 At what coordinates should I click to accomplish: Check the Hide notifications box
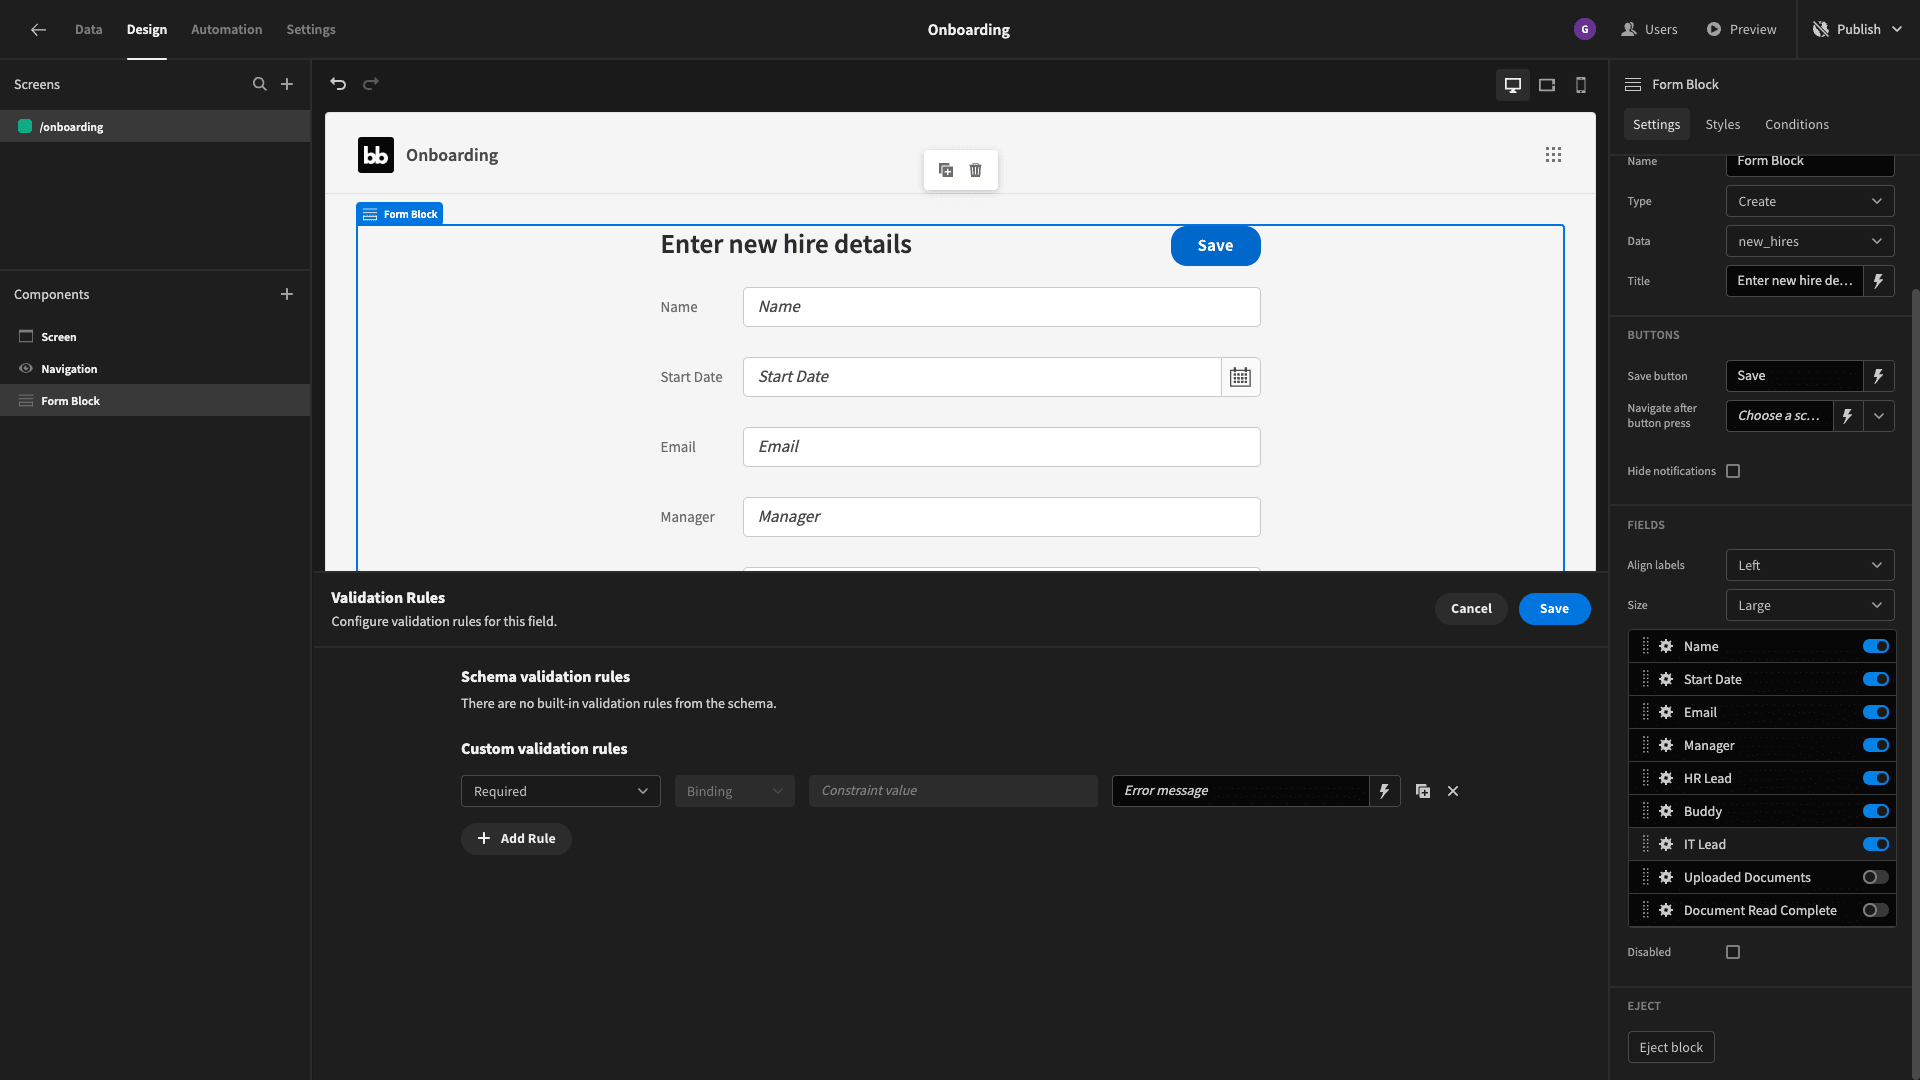tap(1733, 471)
